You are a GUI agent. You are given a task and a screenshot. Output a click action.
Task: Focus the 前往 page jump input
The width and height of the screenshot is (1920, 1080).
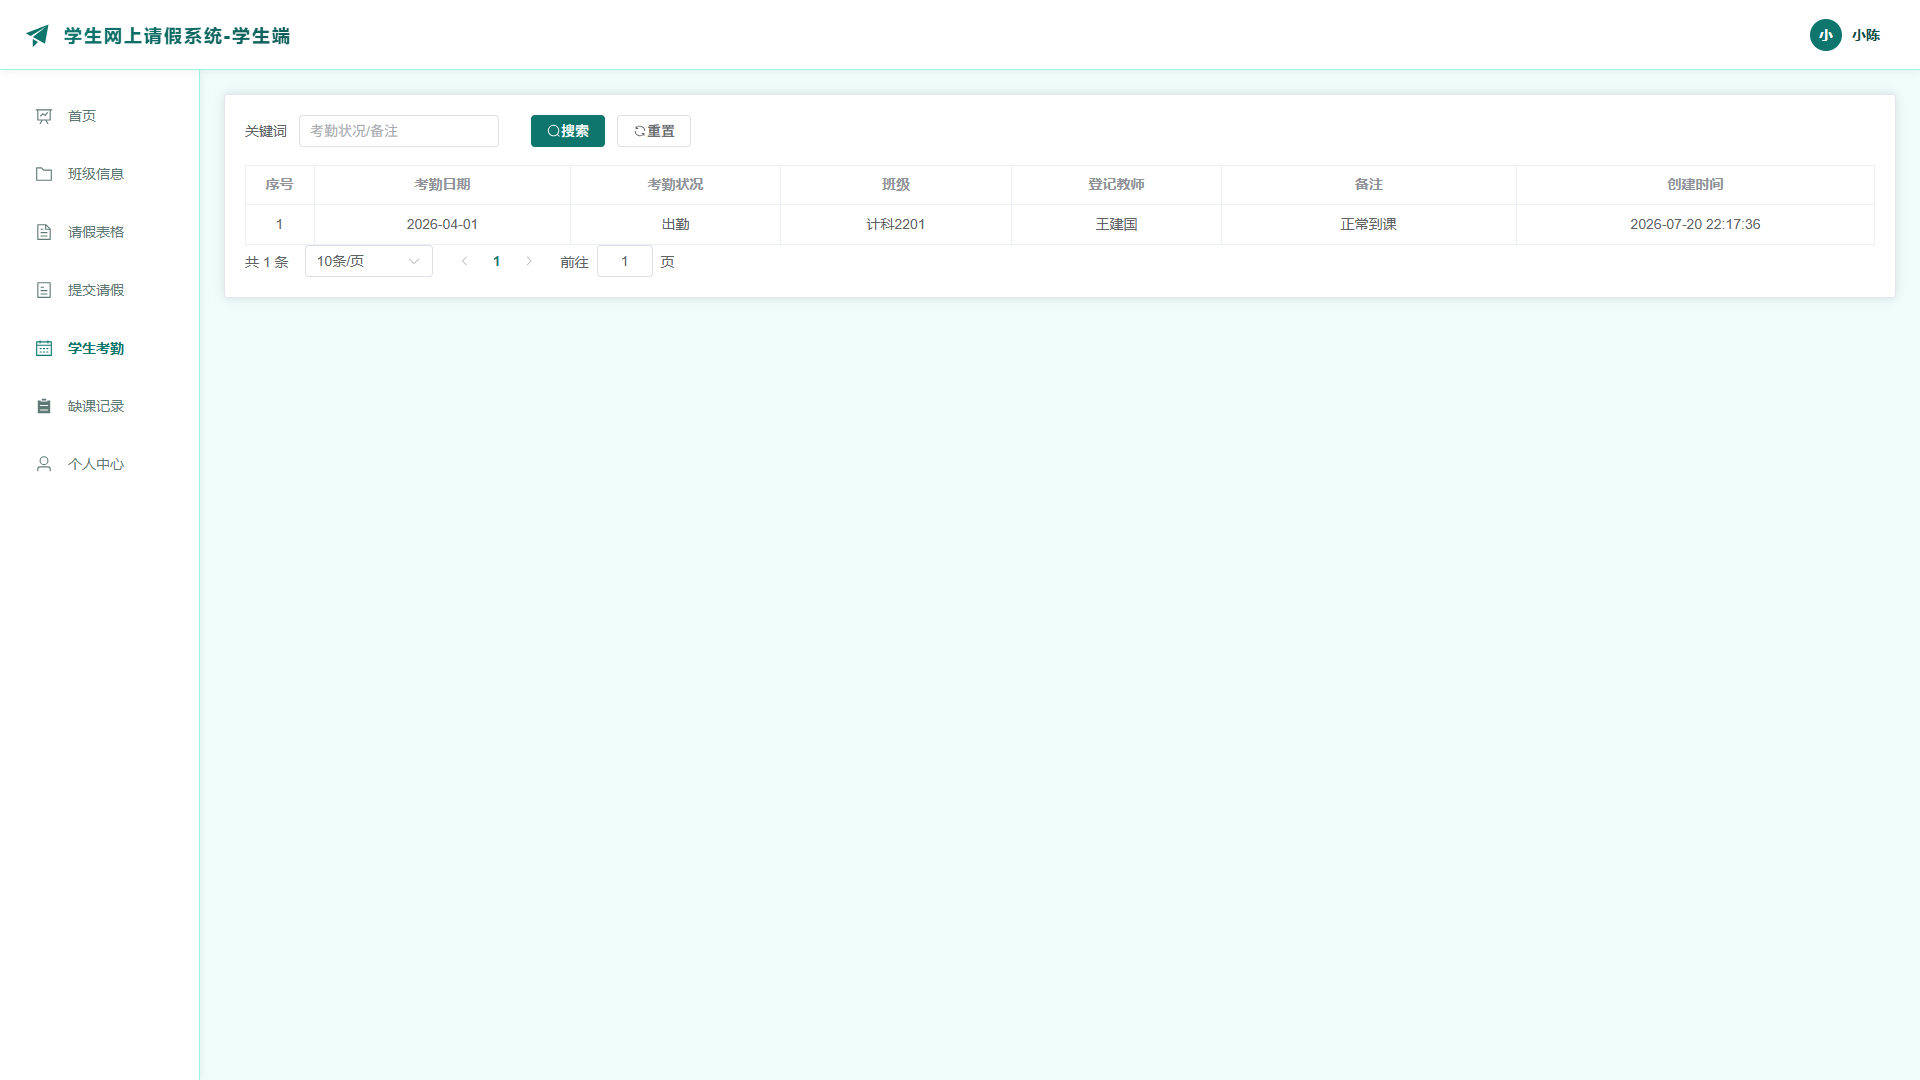coord(624,261)
